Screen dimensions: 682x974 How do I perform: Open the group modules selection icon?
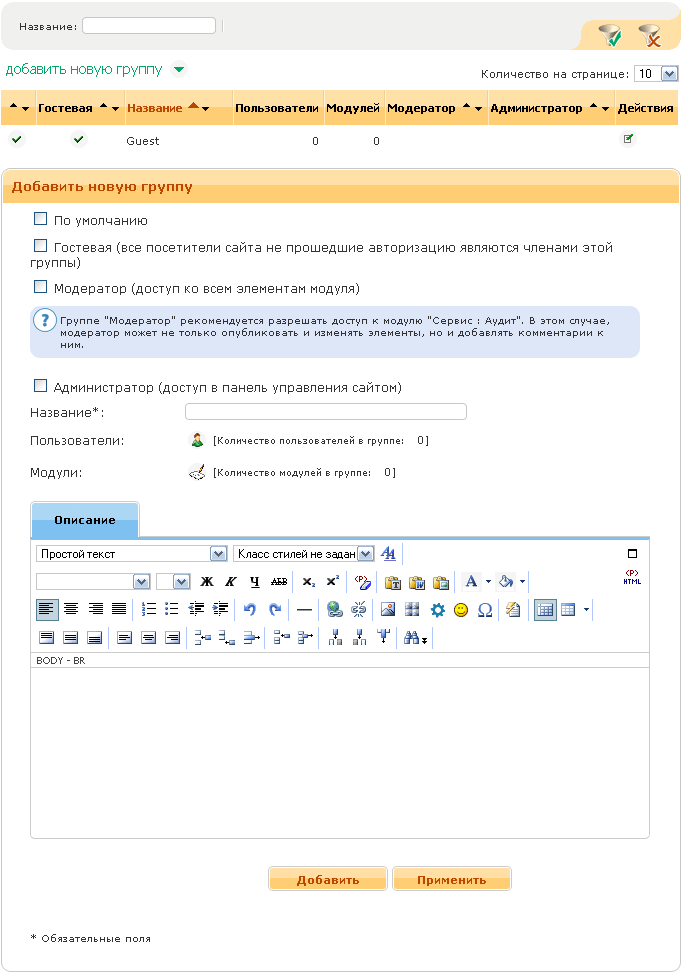click(x=197, y=473)
